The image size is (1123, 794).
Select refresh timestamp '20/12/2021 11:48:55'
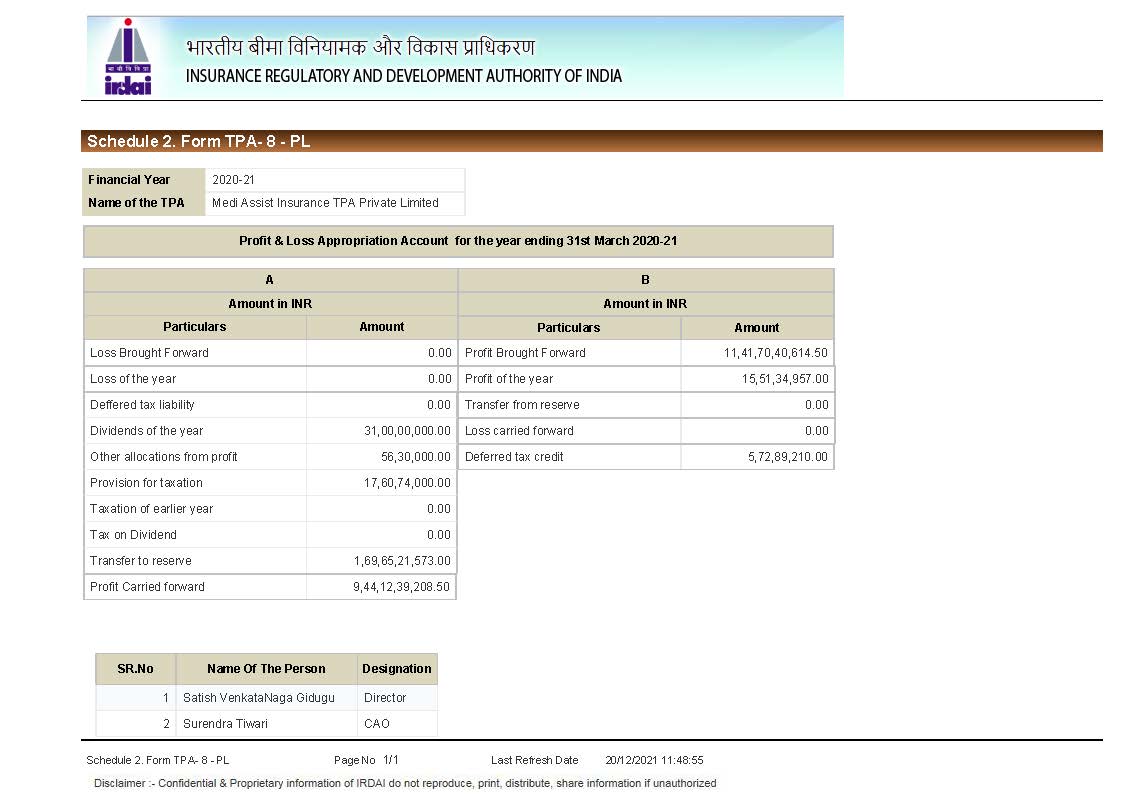[x=654, y=760]
